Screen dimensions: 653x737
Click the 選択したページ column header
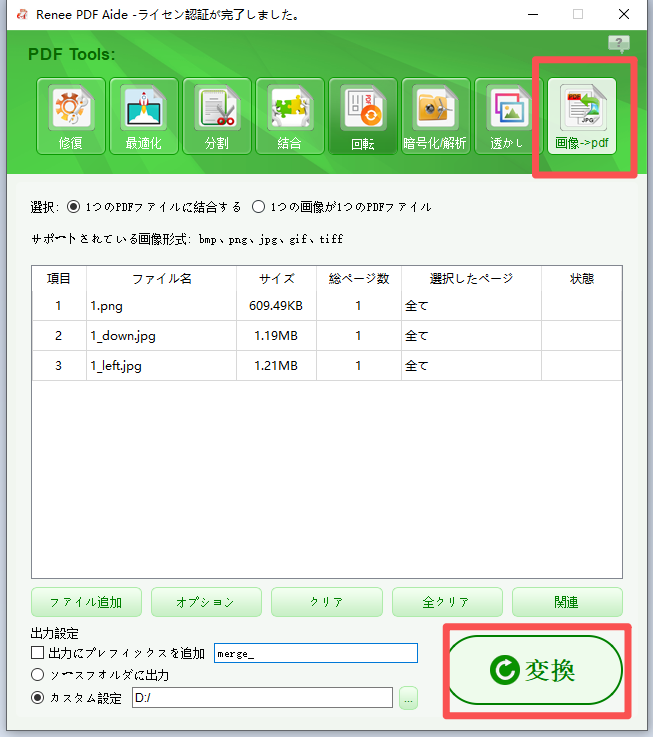[472, 279]
